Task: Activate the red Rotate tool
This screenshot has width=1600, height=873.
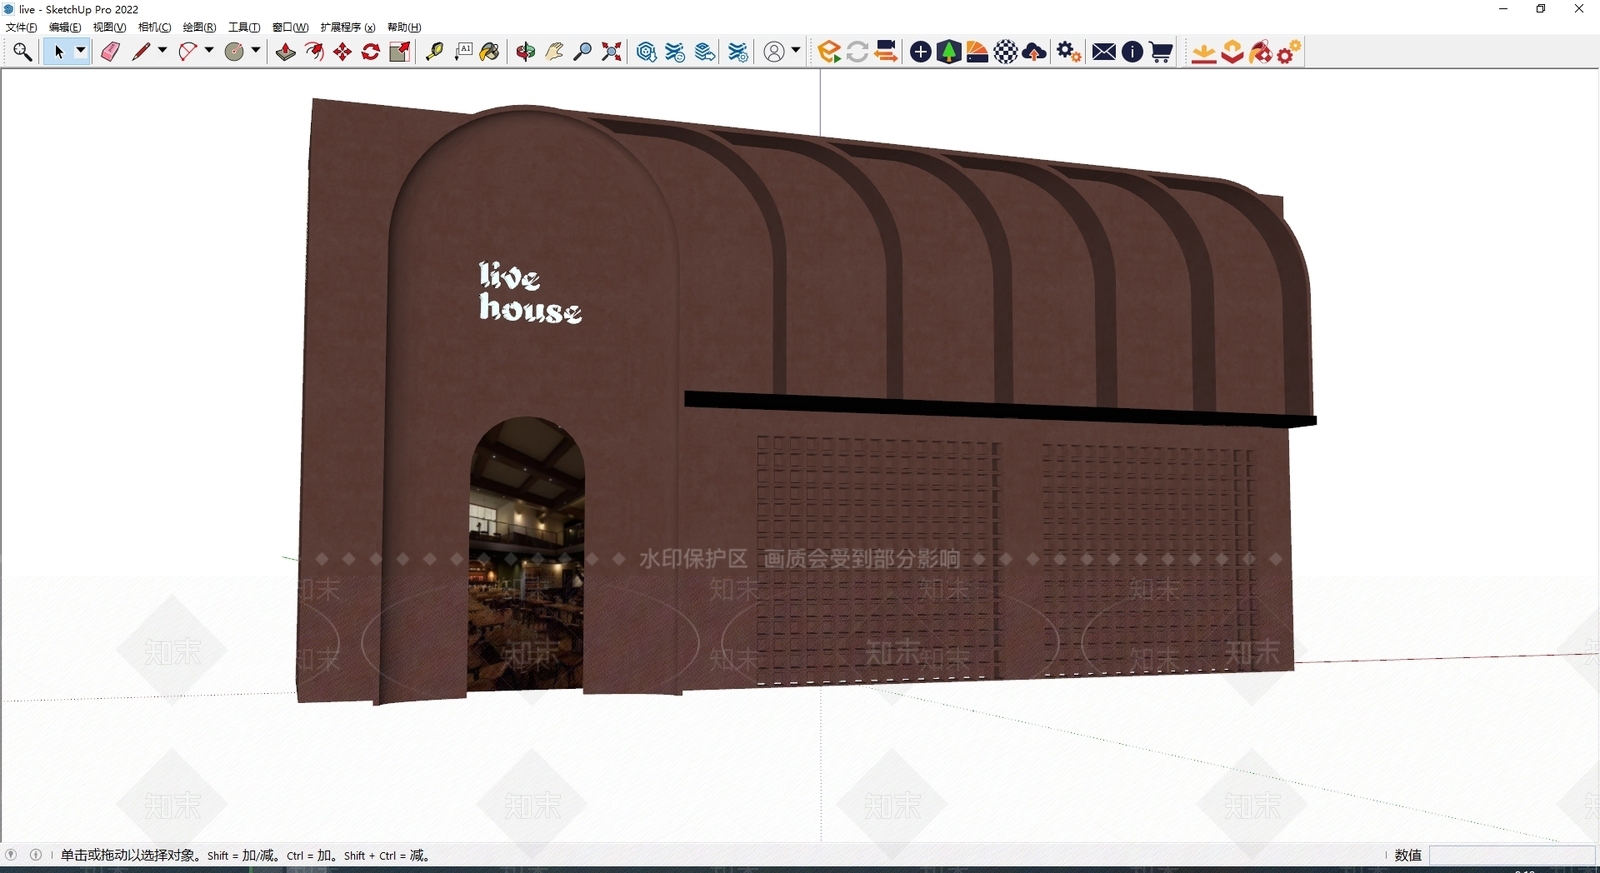Action: coord(370,52)
